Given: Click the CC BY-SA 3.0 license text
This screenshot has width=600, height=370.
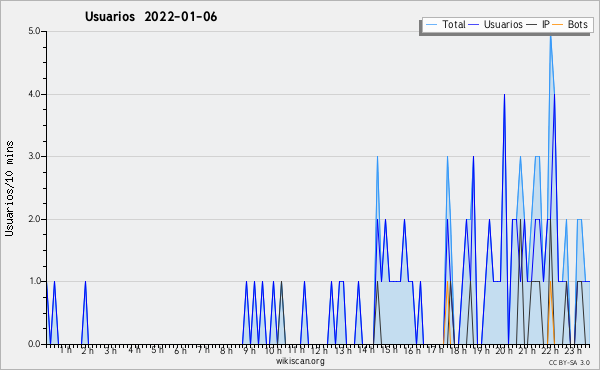Looking at the screenshot, I should (x=569, y=362).
